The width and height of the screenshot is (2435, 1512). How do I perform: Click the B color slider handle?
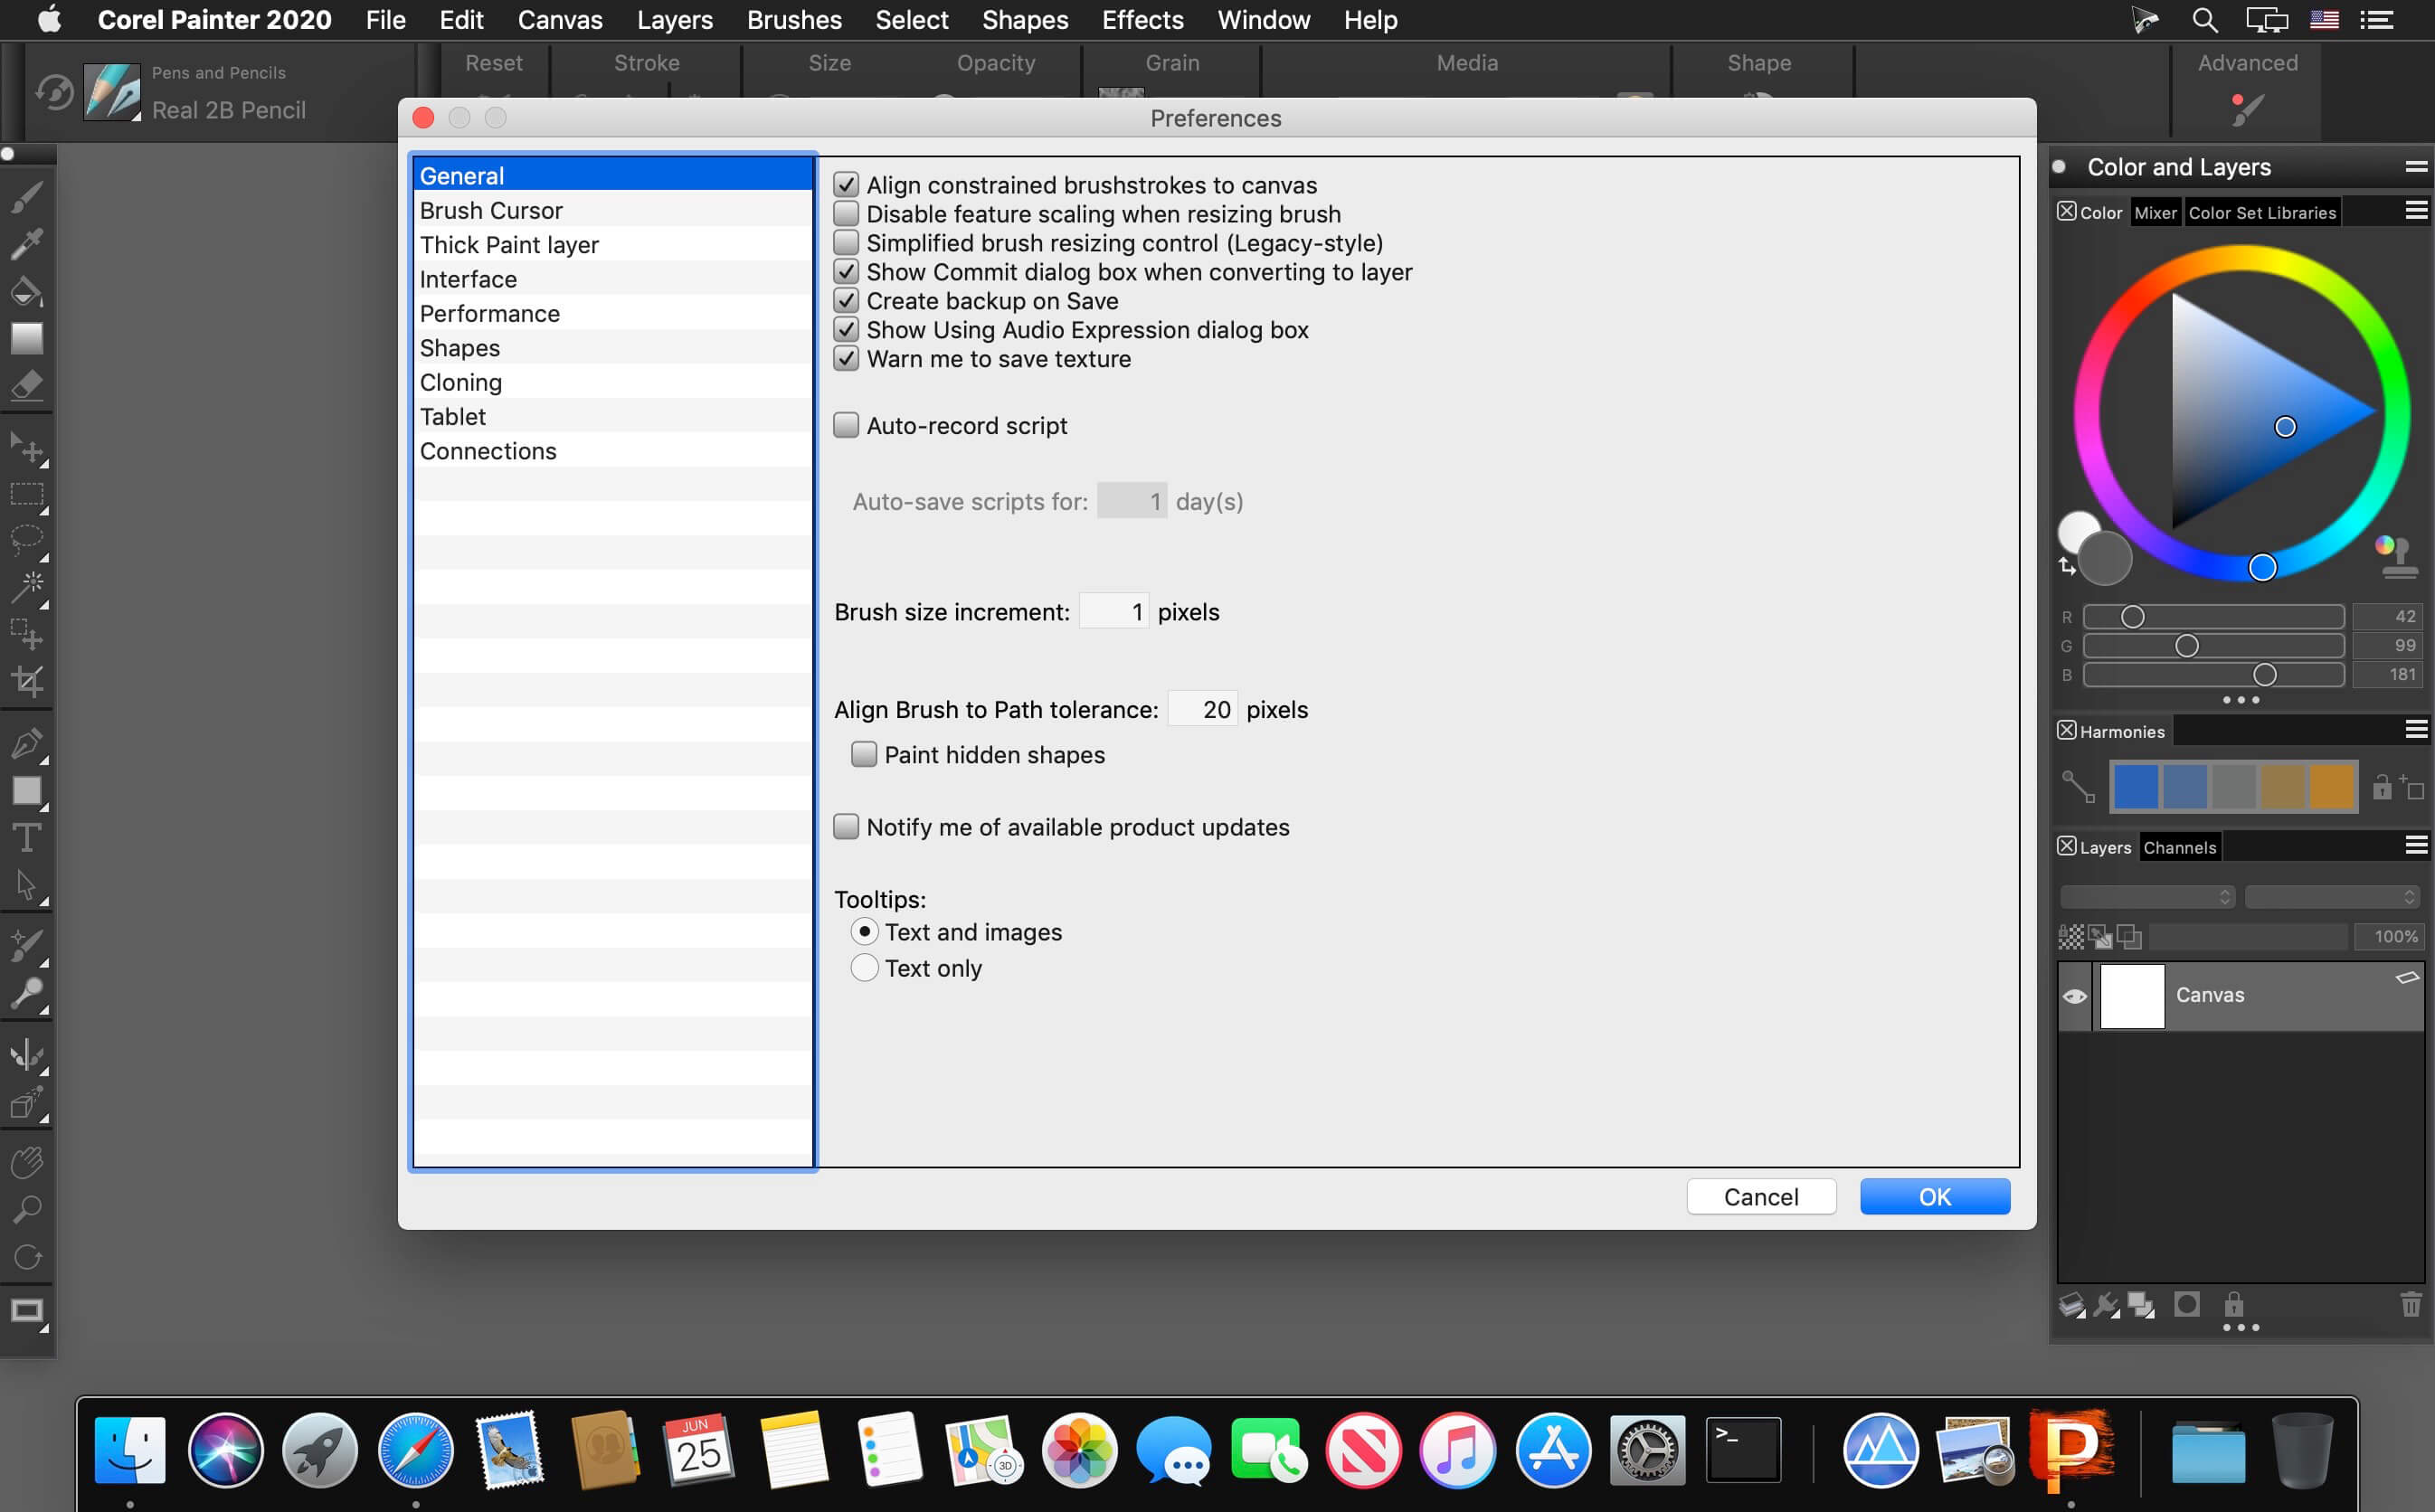[2265, 675]
